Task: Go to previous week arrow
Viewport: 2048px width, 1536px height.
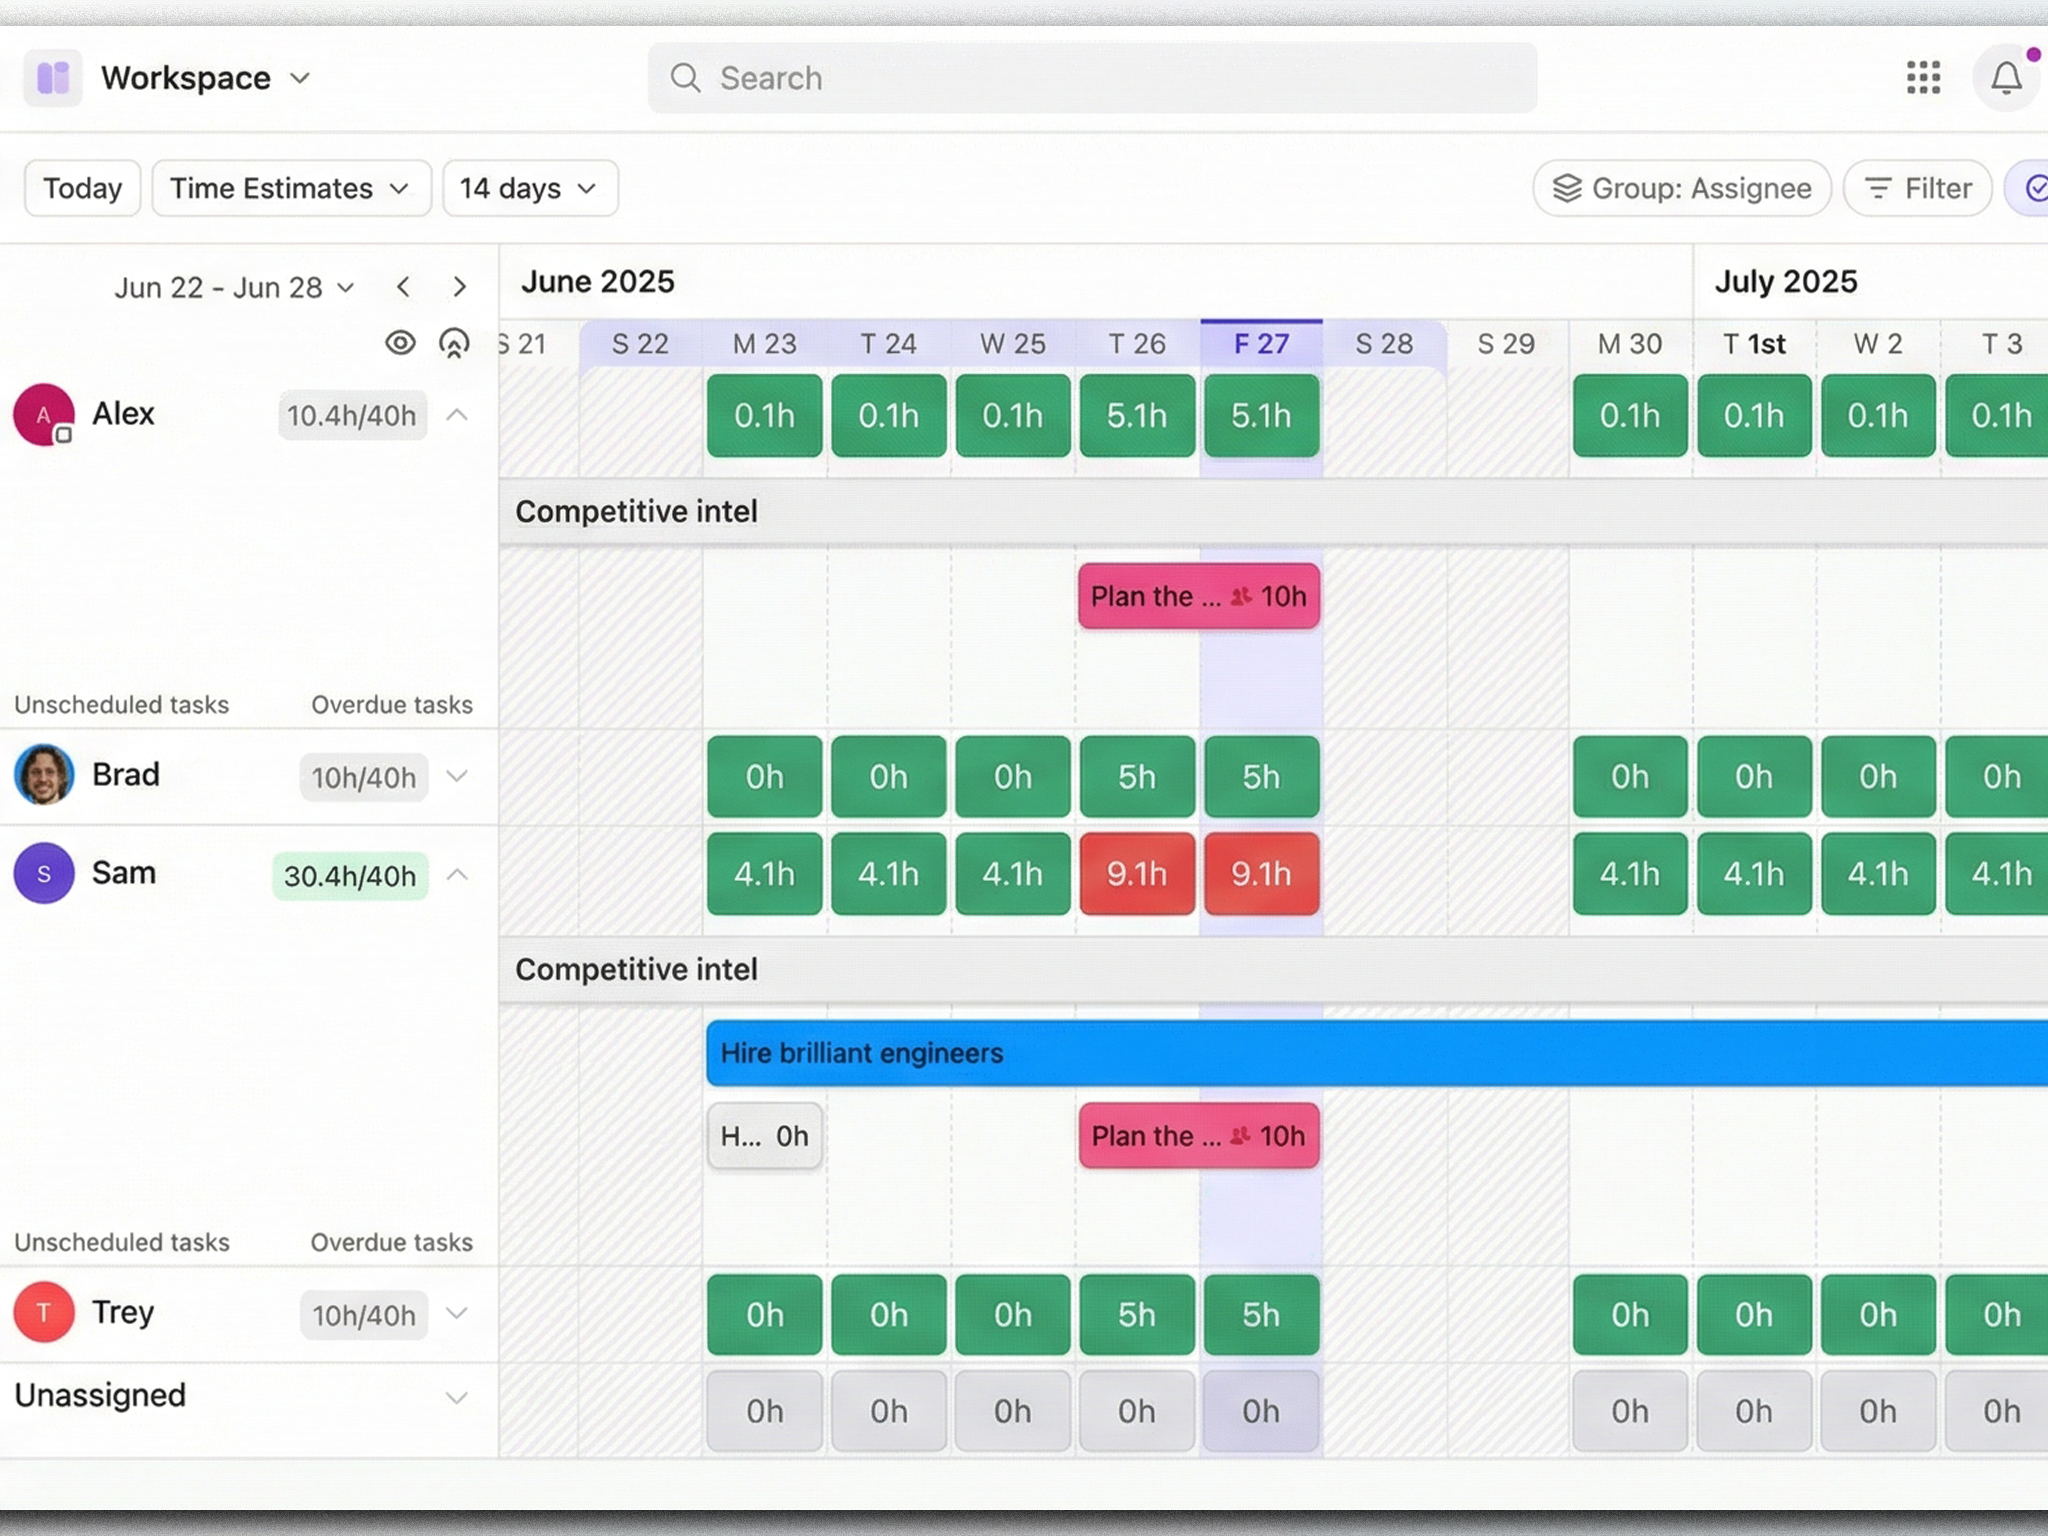Action: [x=403, y=287]
